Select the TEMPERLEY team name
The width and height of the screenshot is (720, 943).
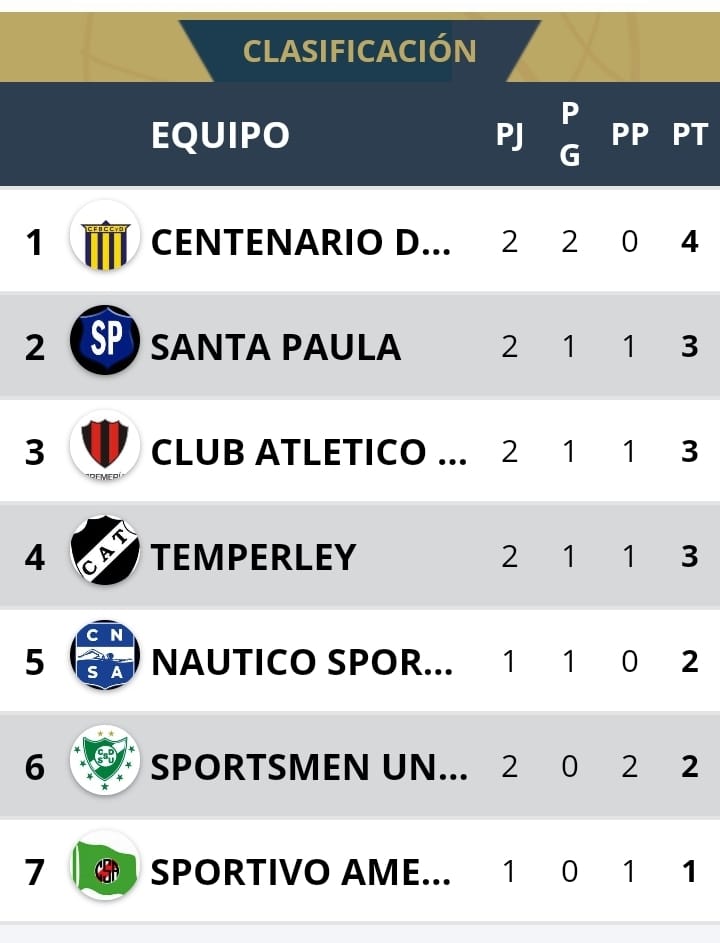tap(254, 556)
